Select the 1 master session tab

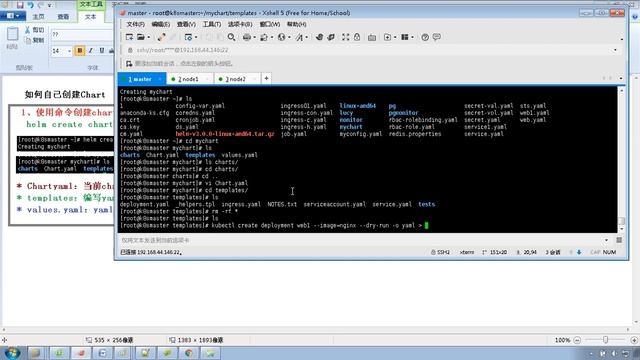pos(142,79)
